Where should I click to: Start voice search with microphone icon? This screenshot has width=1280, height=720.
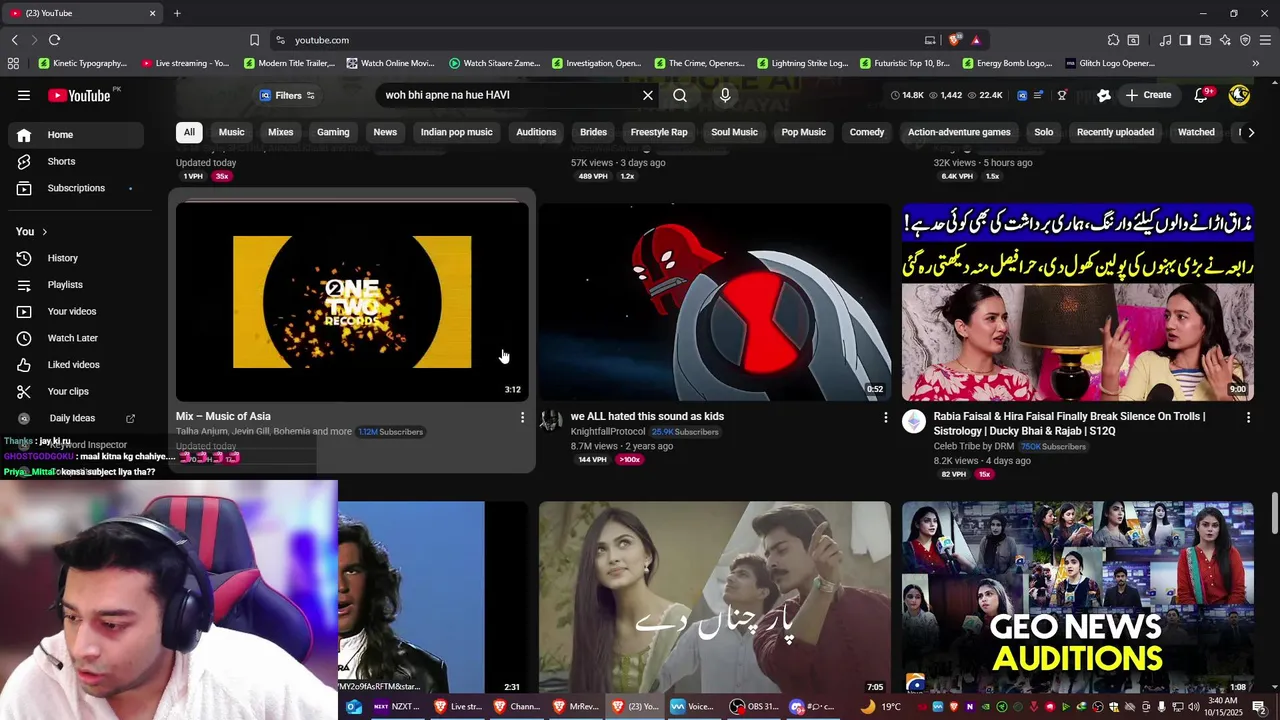click(x=725, y=95)
